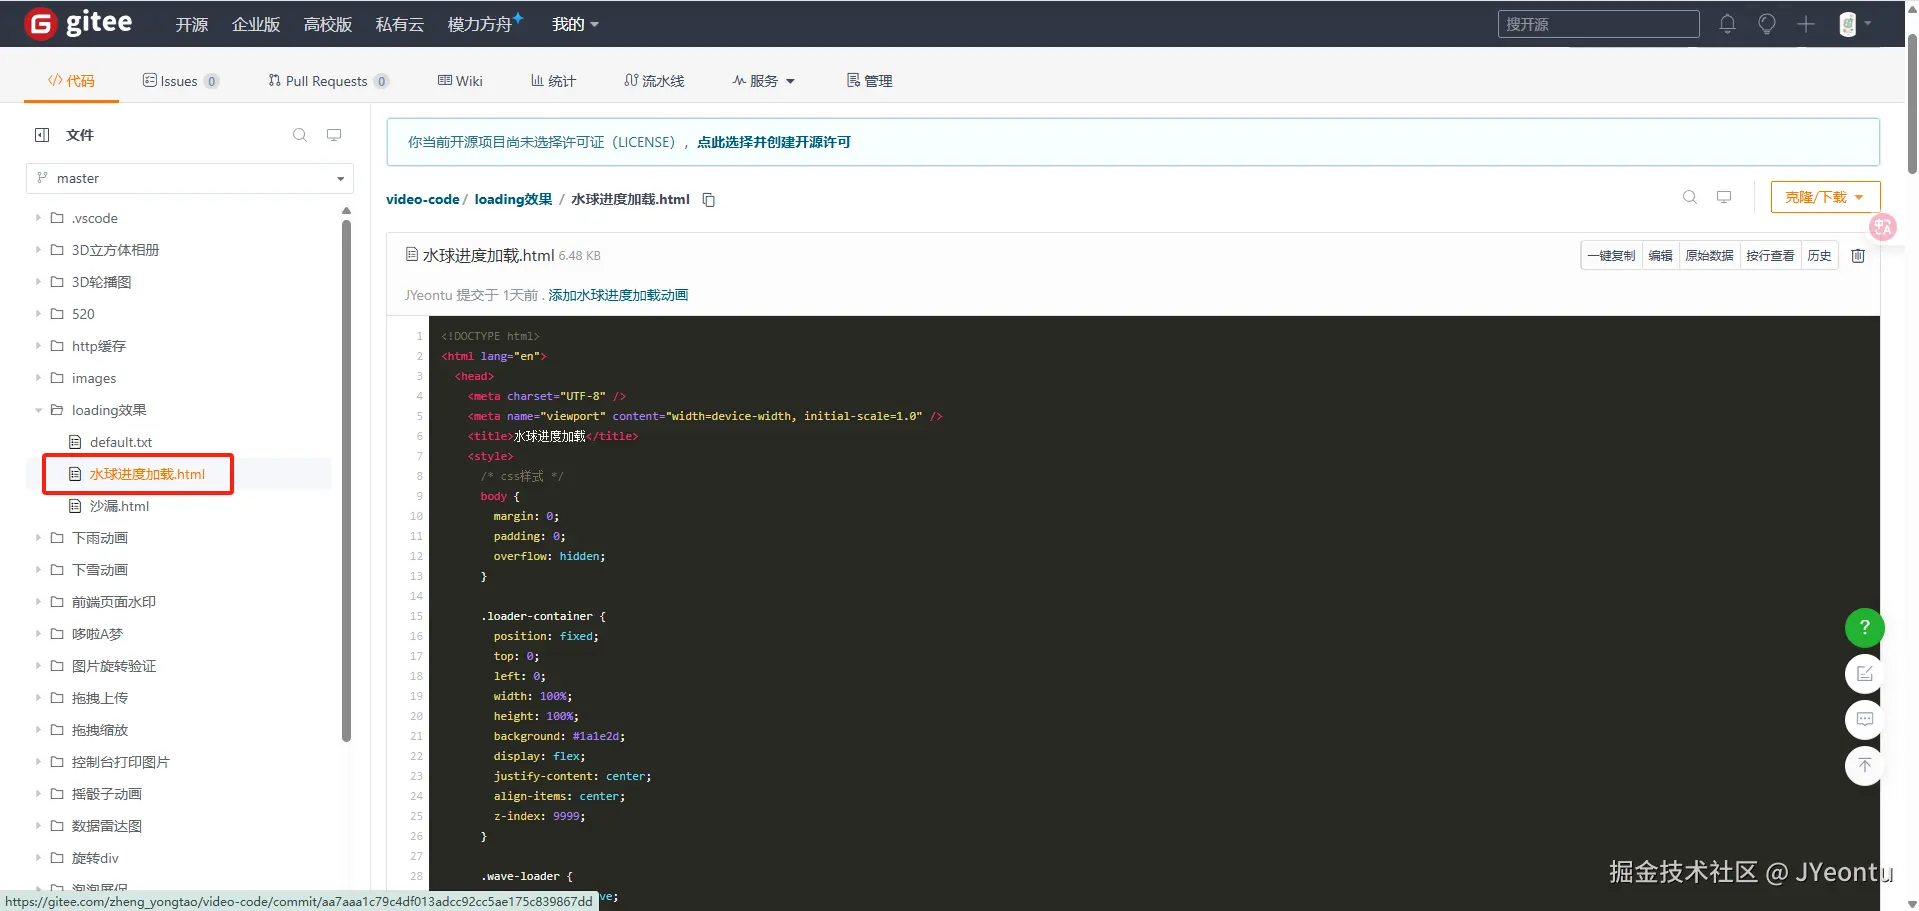The image size is (1919, 911).
Task: Click the file tree vertical scrollbar
Action: pyautogui.click(x=346, y=480)
